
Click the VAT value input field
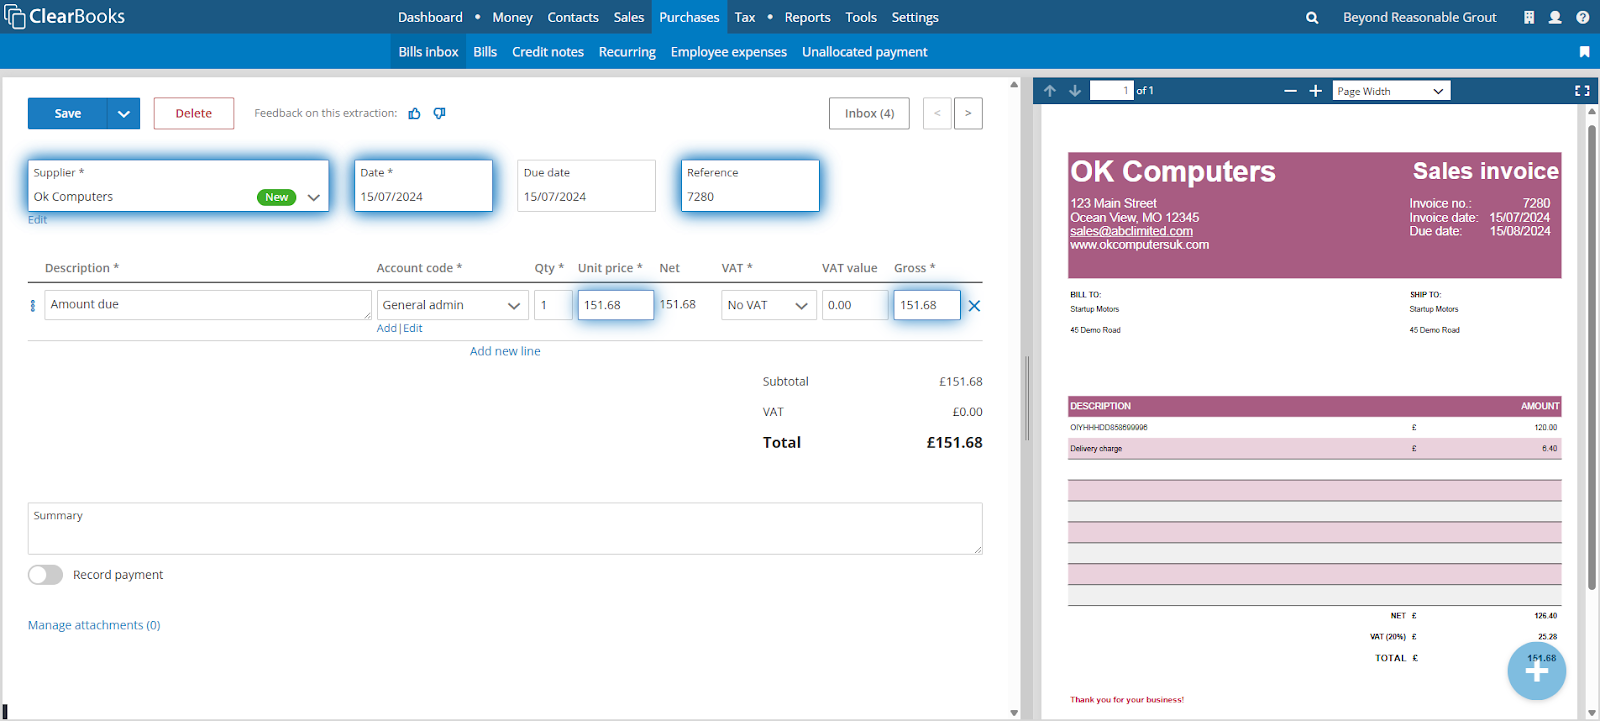854,305
